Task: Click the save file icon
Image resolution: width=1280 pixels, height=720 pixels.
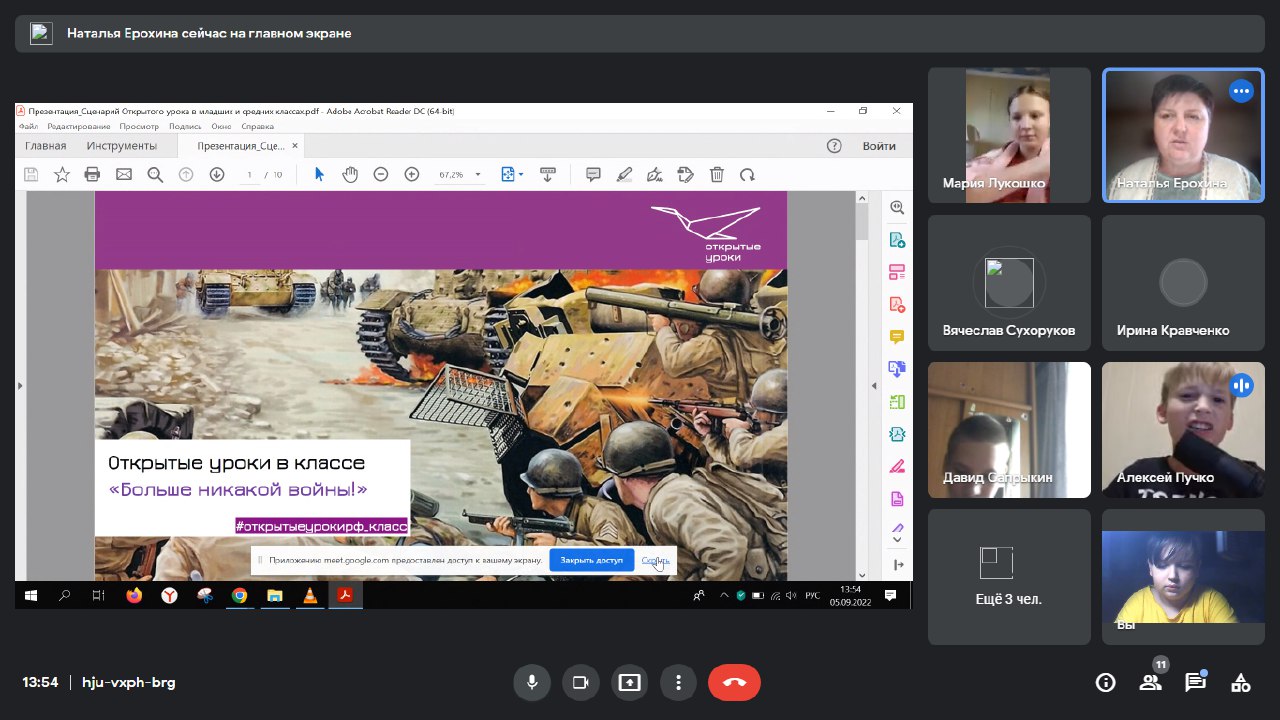Action: click(x=31, y=174)
